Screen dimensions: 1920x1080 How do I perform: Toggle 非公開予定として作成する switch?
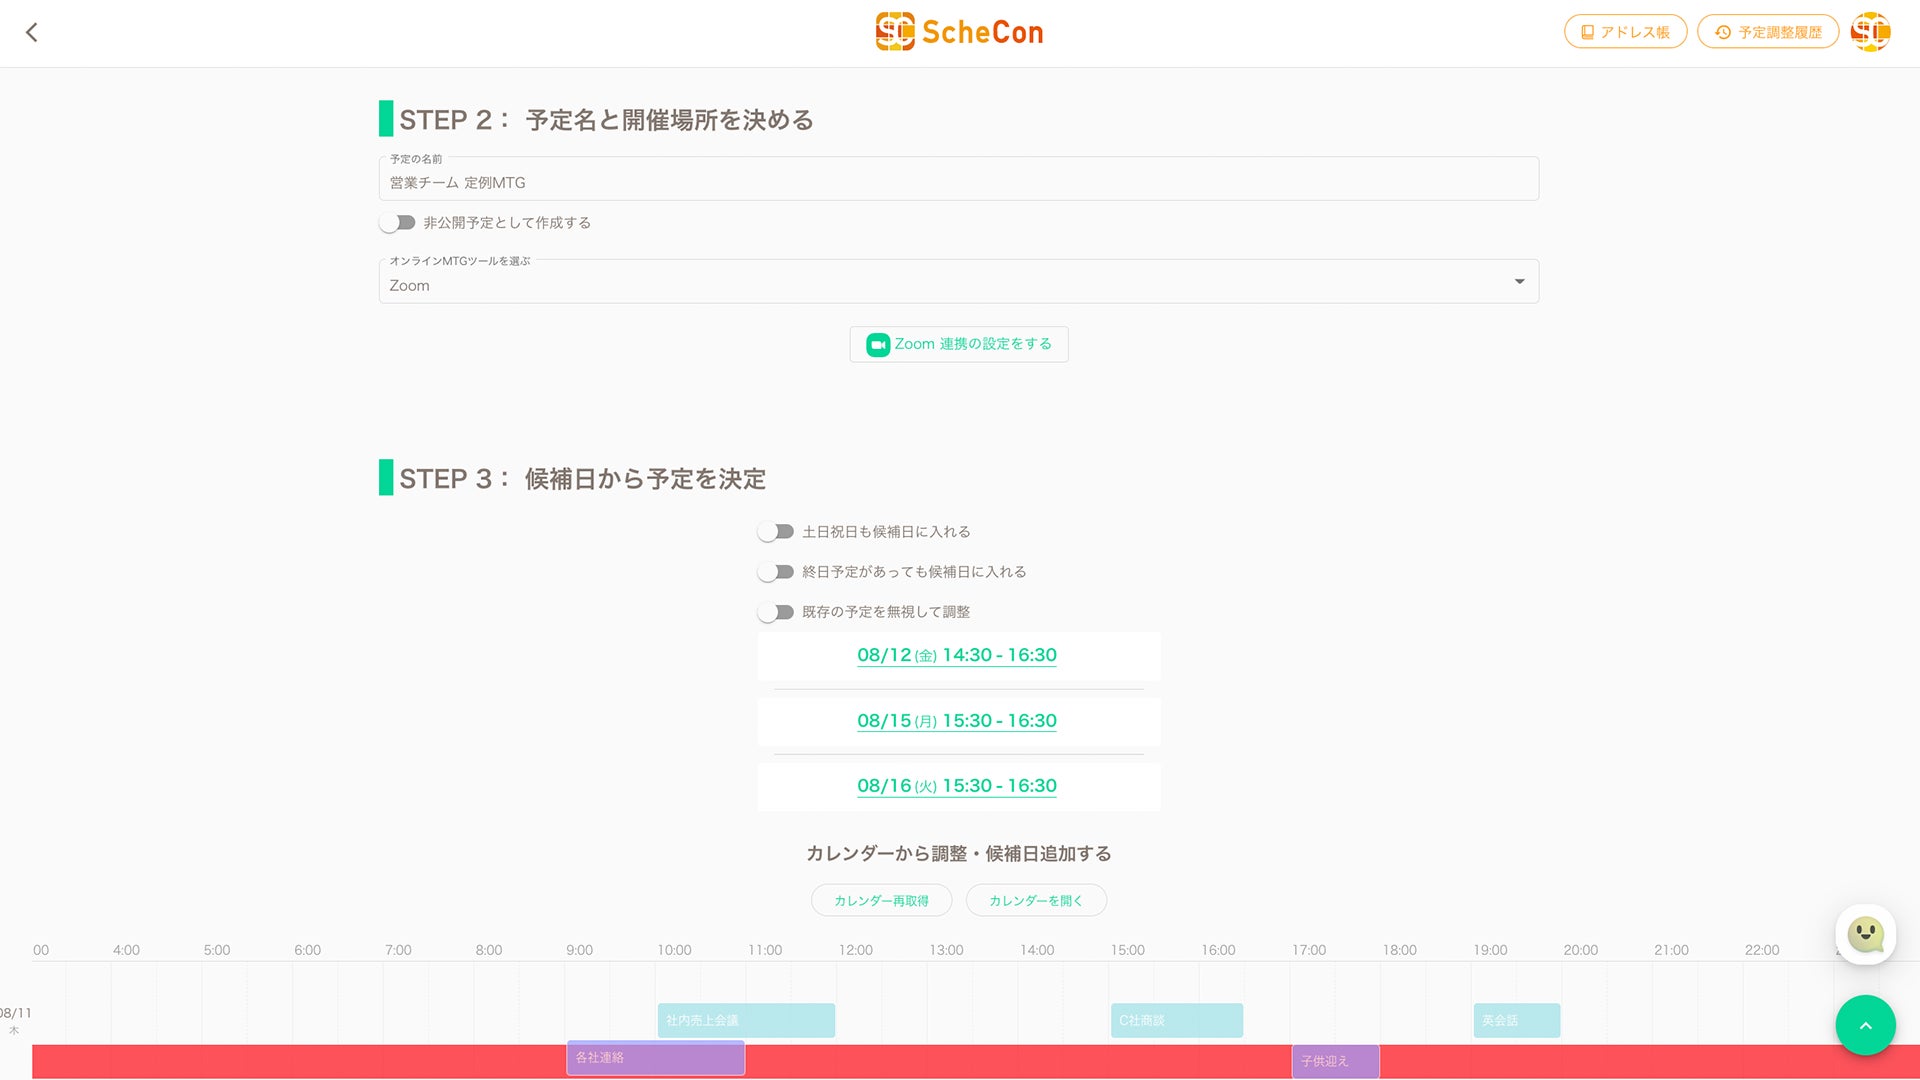pos(397,223)
